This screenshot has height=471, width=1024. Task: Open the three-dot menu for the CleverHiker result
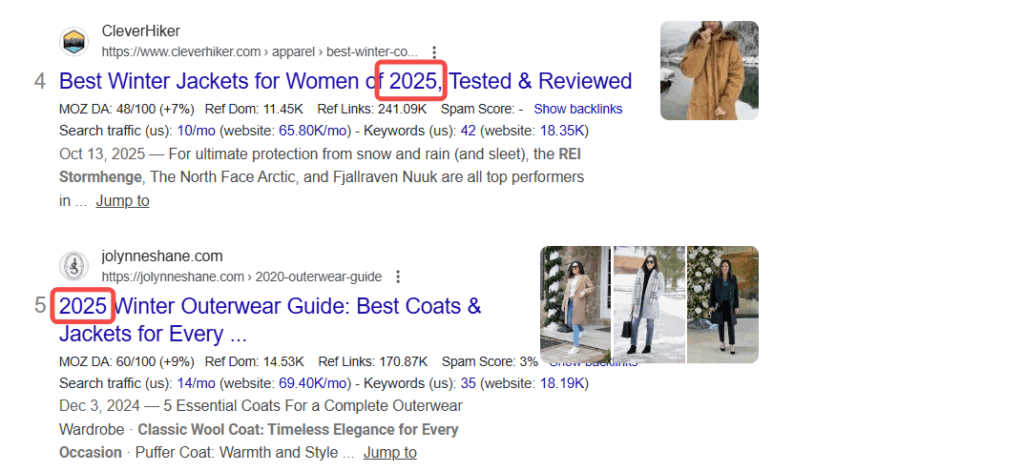click(434, 52)
